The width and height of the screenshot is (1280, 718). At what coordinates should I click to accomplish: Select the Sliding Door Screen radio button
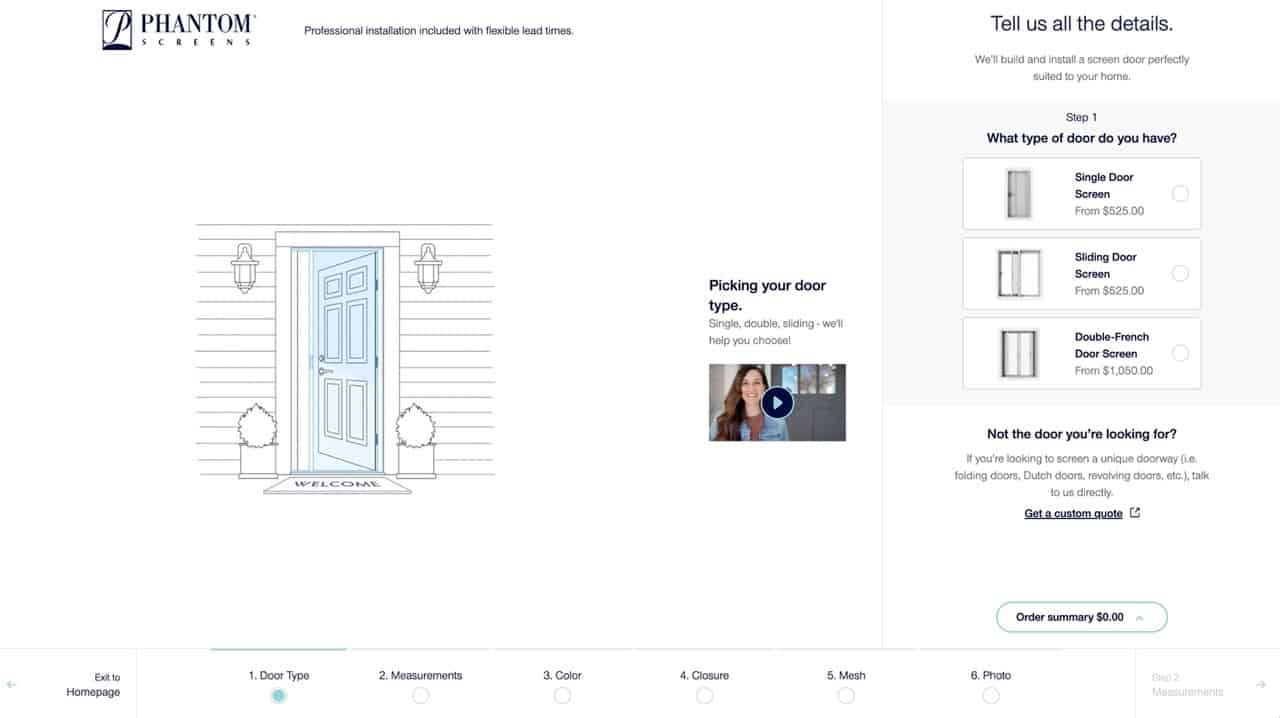pyautogui.click(x=1180, y=273)
